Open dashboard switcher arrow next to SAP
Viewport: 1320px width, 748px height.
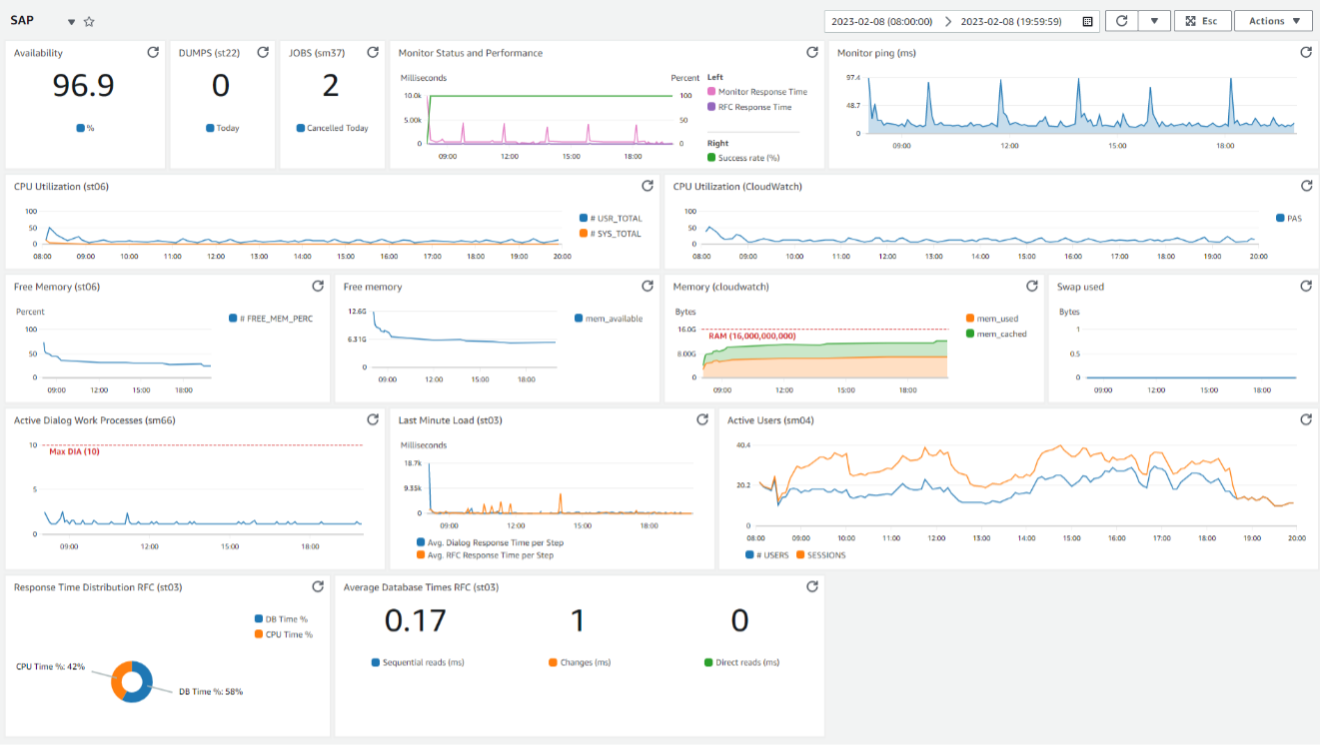pyautogui.click(x=71, y=22)
